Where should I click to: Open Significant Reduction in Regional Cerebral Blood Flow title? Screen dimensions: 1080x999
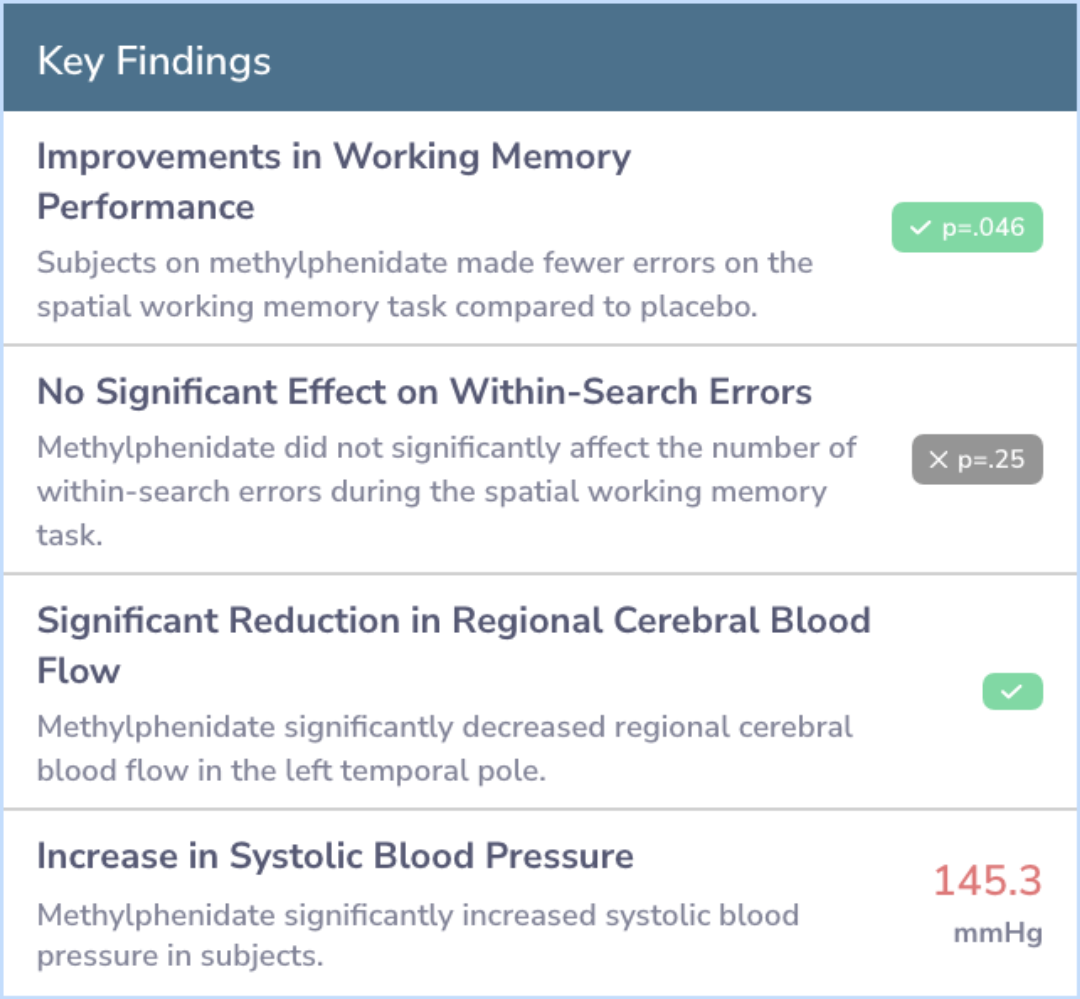454,646
